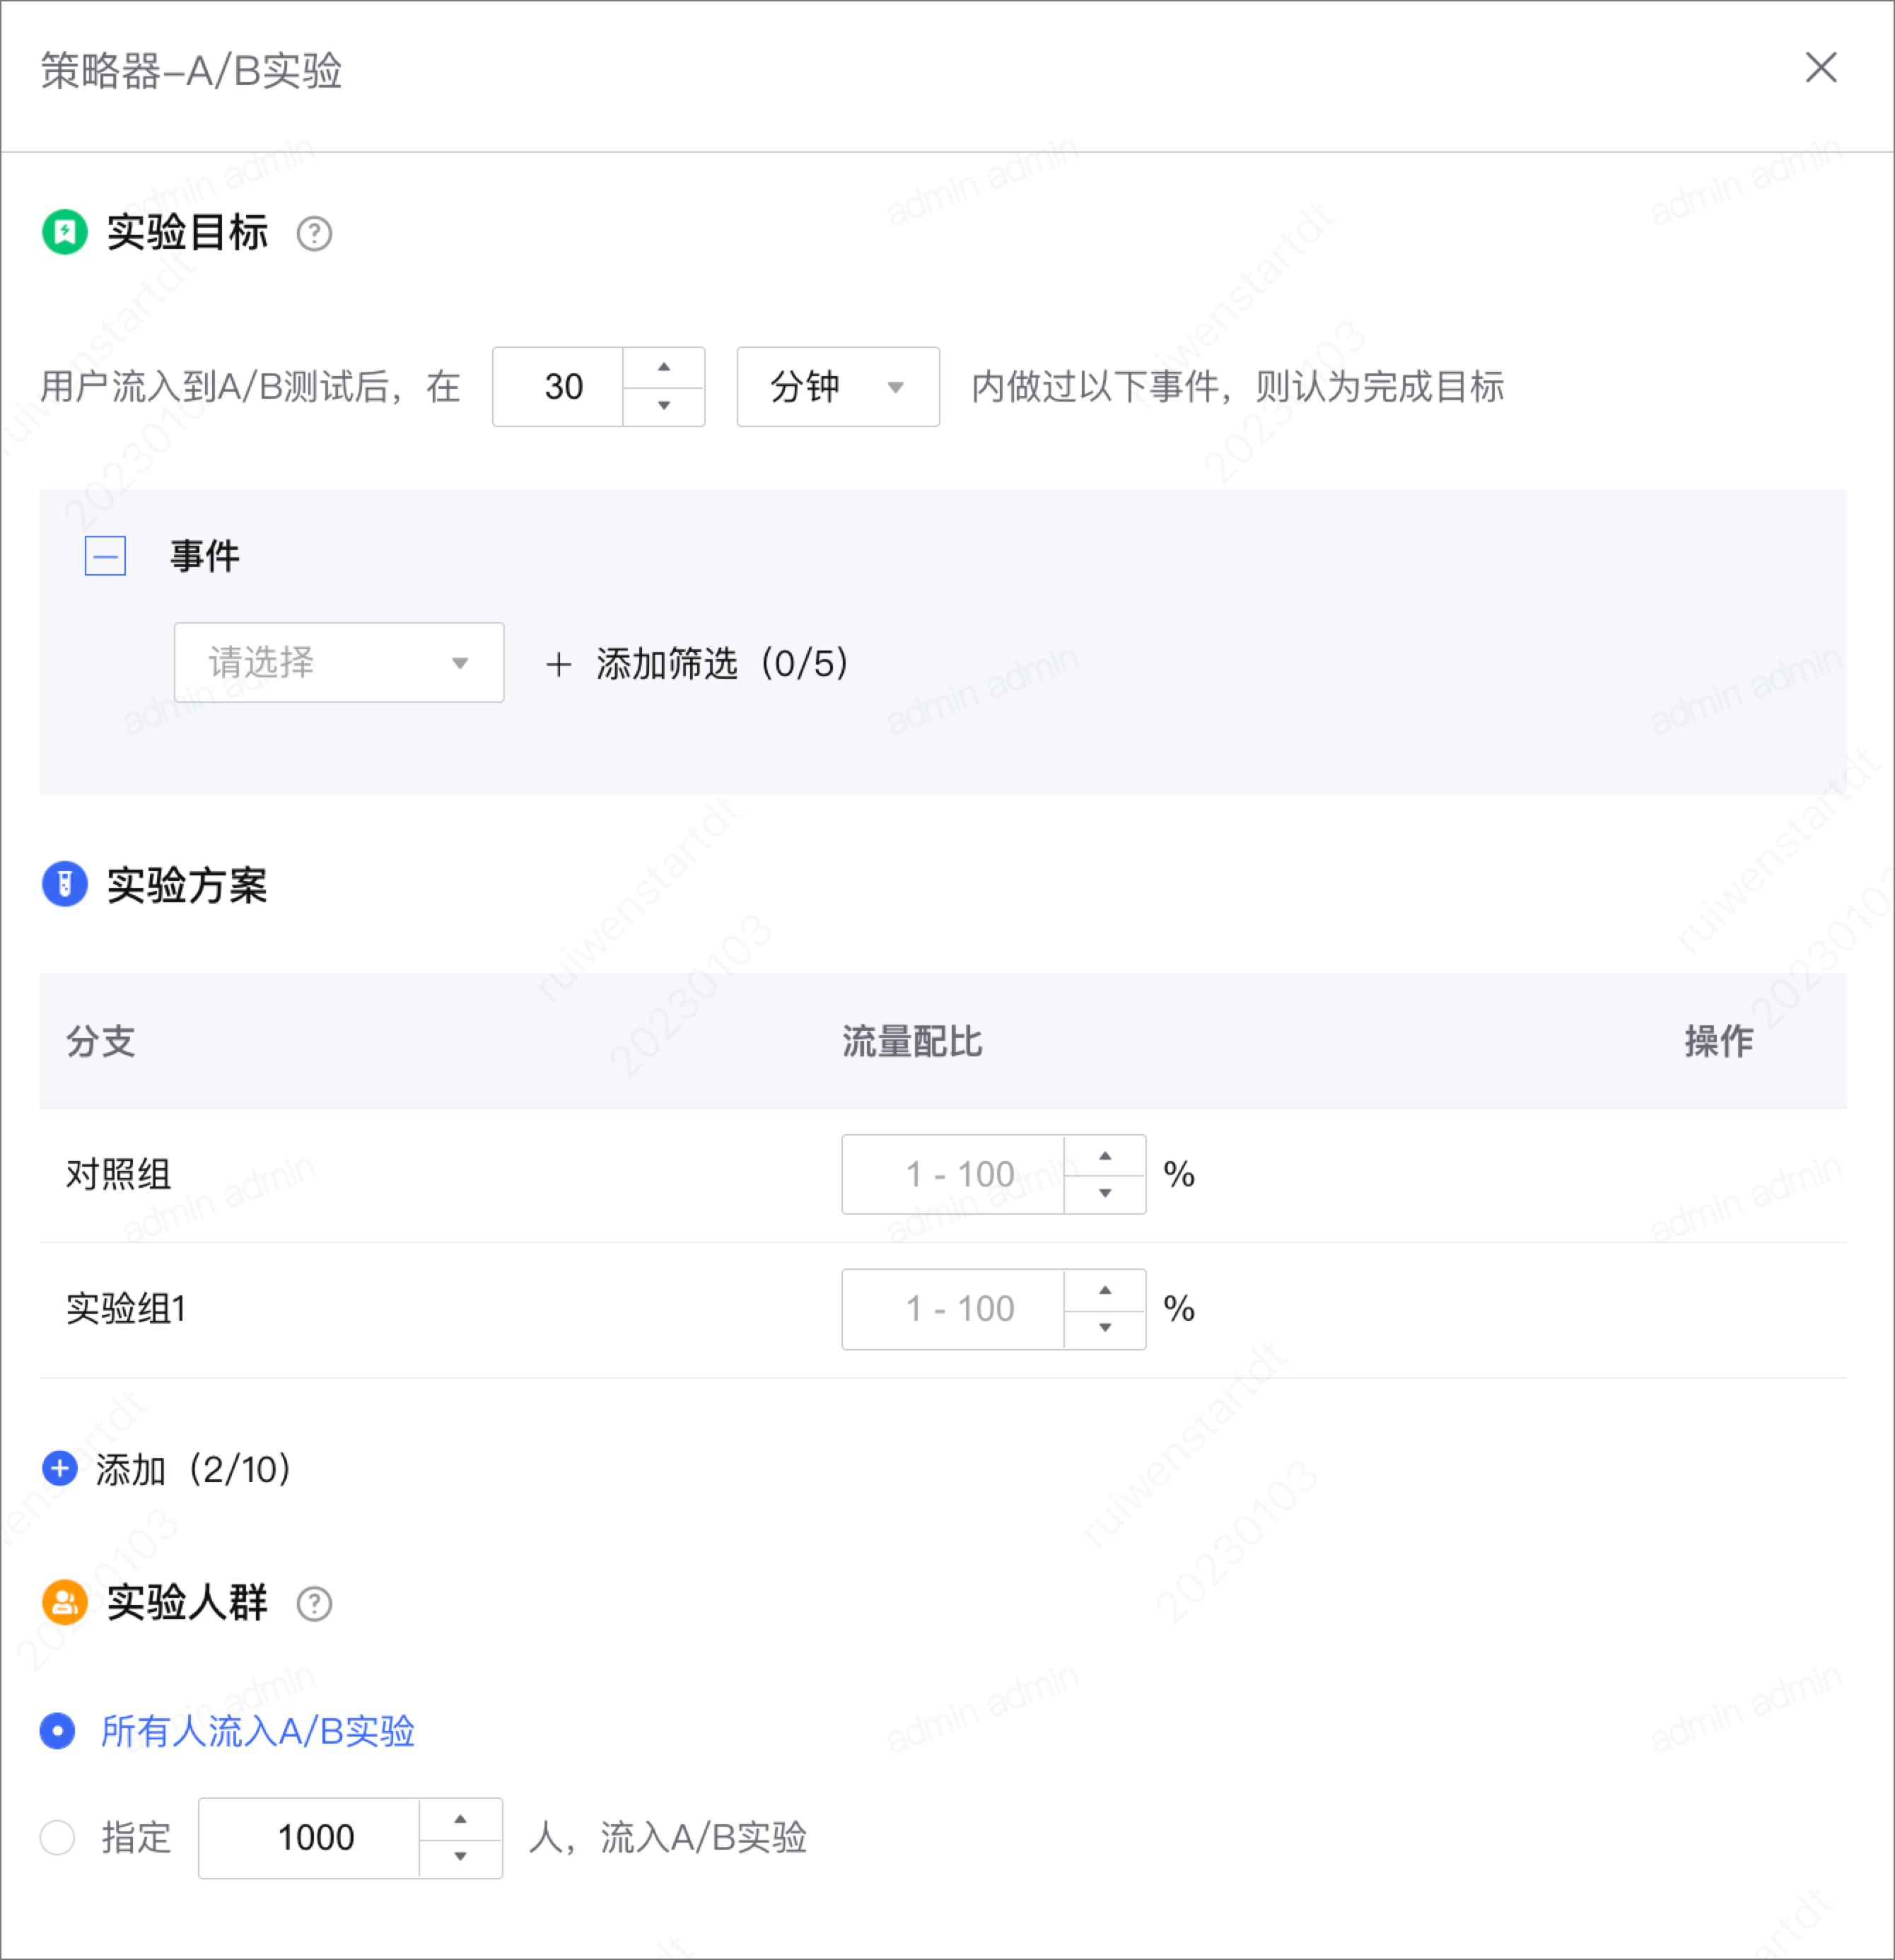Open help tooltip next to 实验人群
The width and height of the screenshot is (1895, 1960).
click(314, 1604)
